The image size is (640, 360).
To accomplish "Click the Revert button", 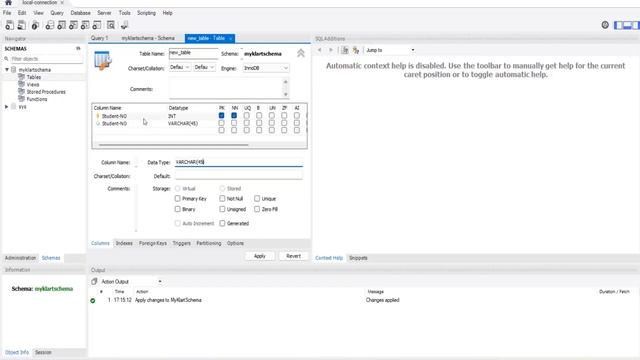I will [x=293, y=256].
